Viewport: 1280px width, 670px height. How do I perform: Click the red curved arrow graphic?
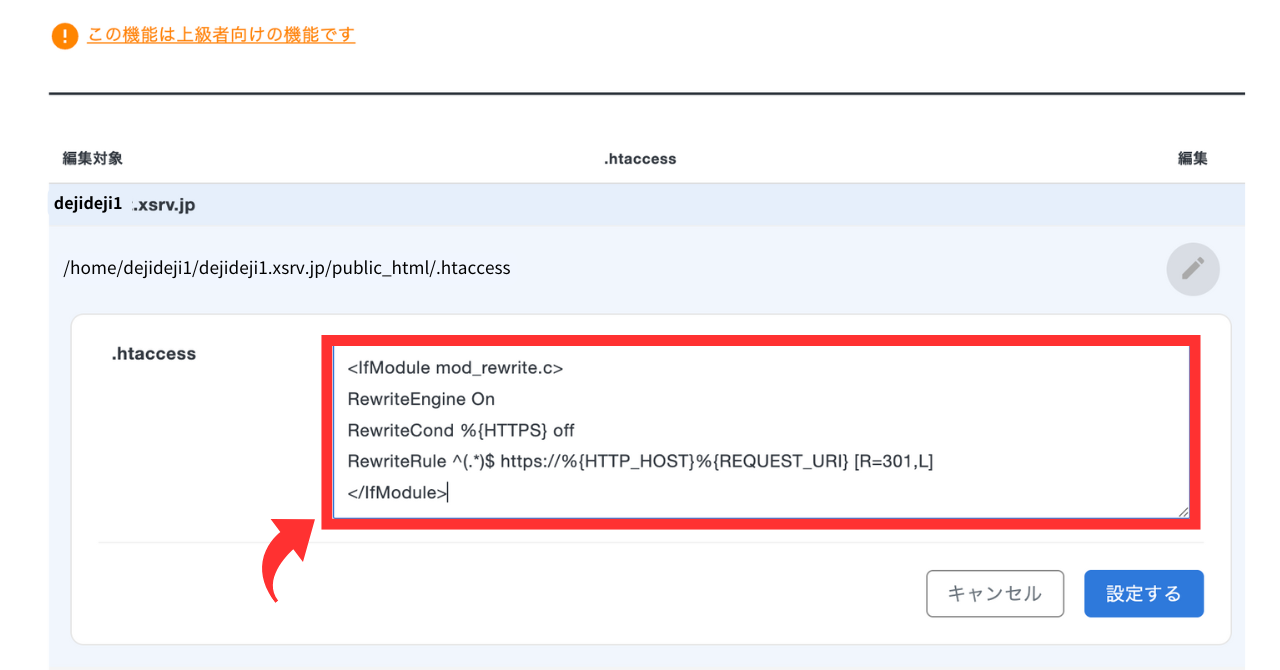click(x=283, y=560)
